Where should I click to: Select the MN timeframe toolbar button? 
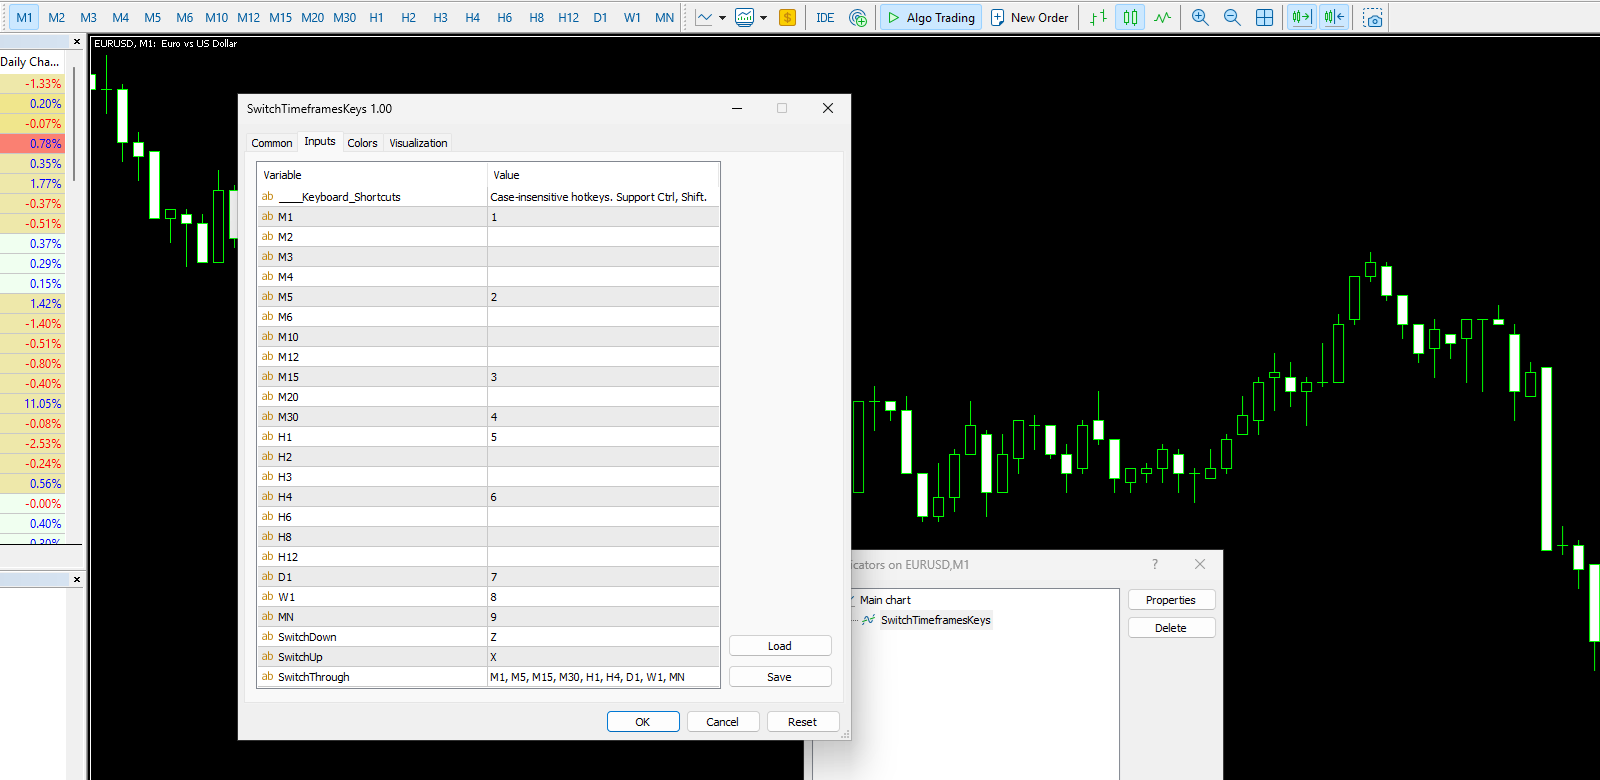(x=664, y=17)
